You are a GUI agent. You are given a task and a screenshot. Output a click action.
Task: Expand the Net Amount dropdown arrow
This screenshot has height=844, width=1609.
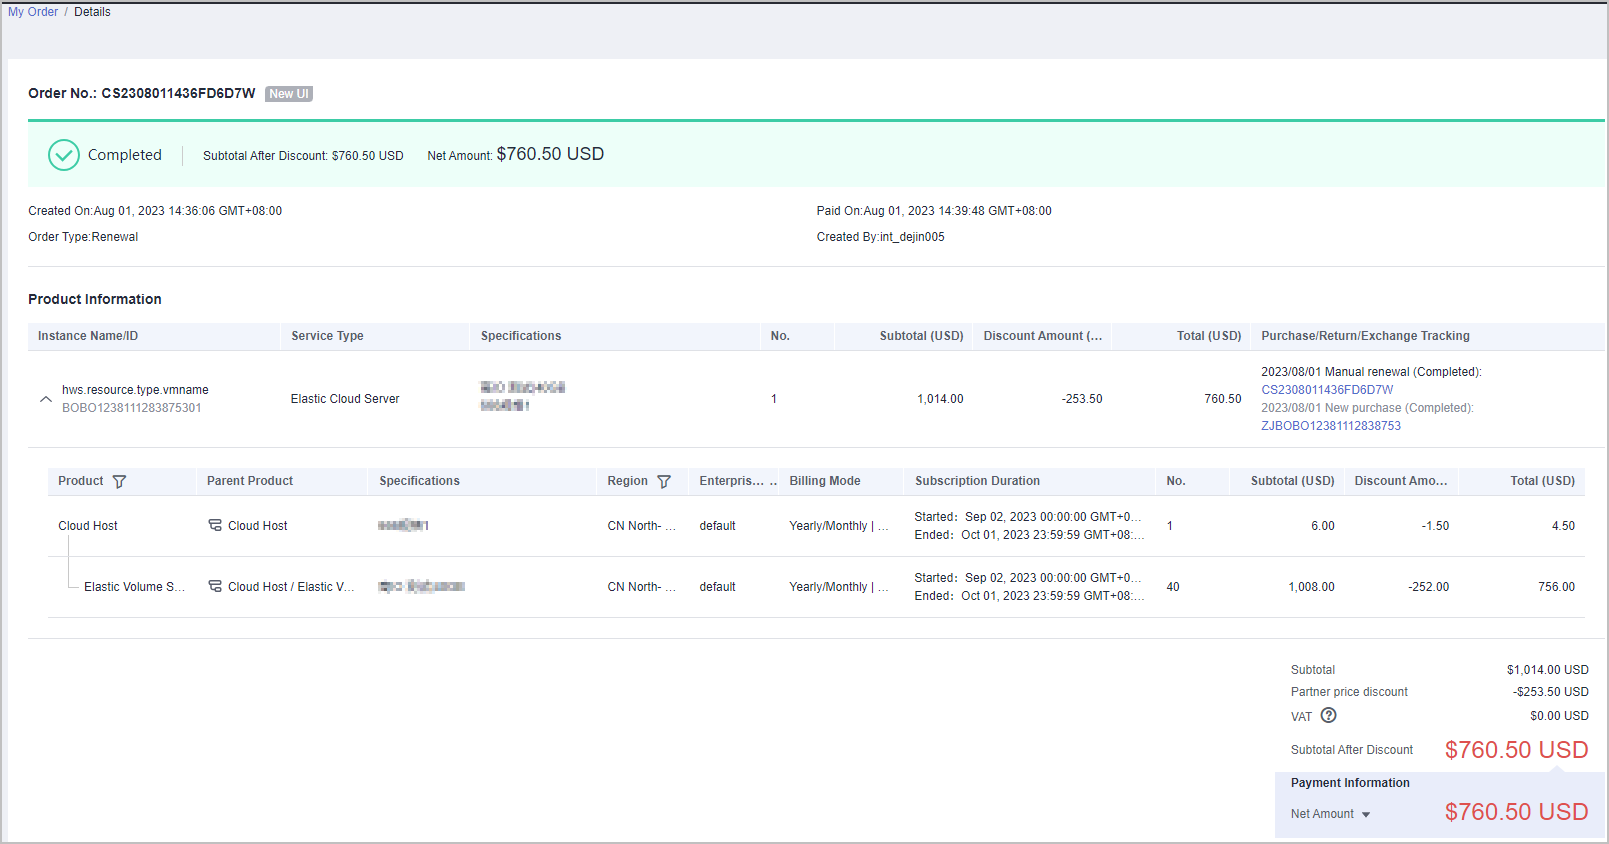click(x=1366, y=815)
